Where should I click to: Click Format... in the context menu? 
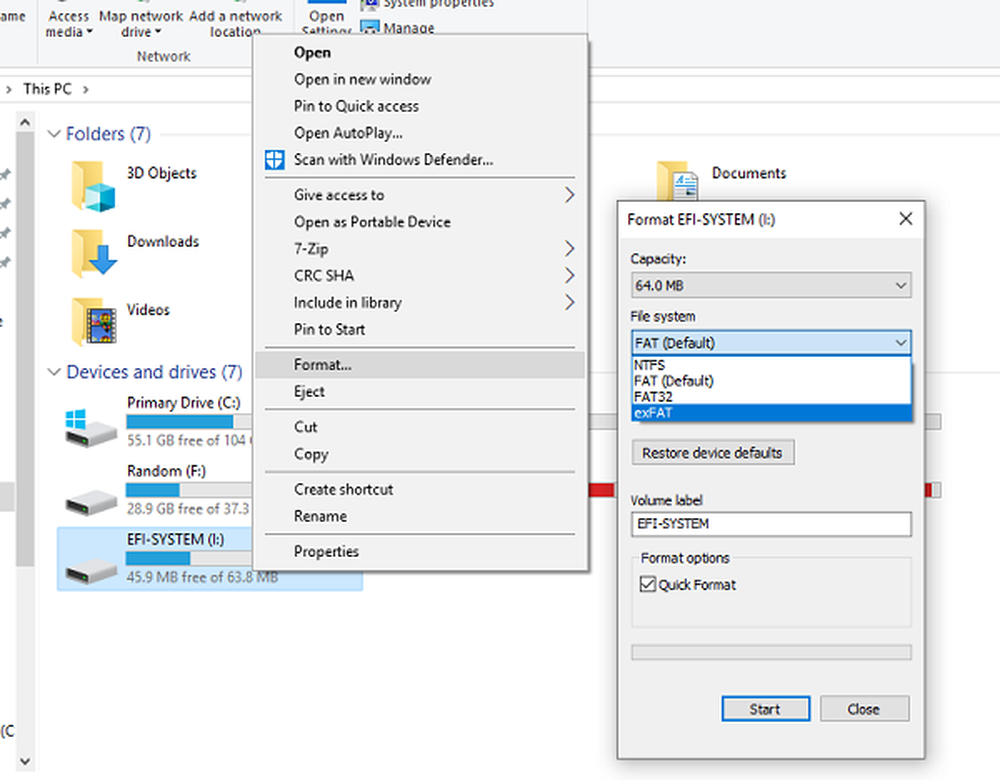coord(420,364)
